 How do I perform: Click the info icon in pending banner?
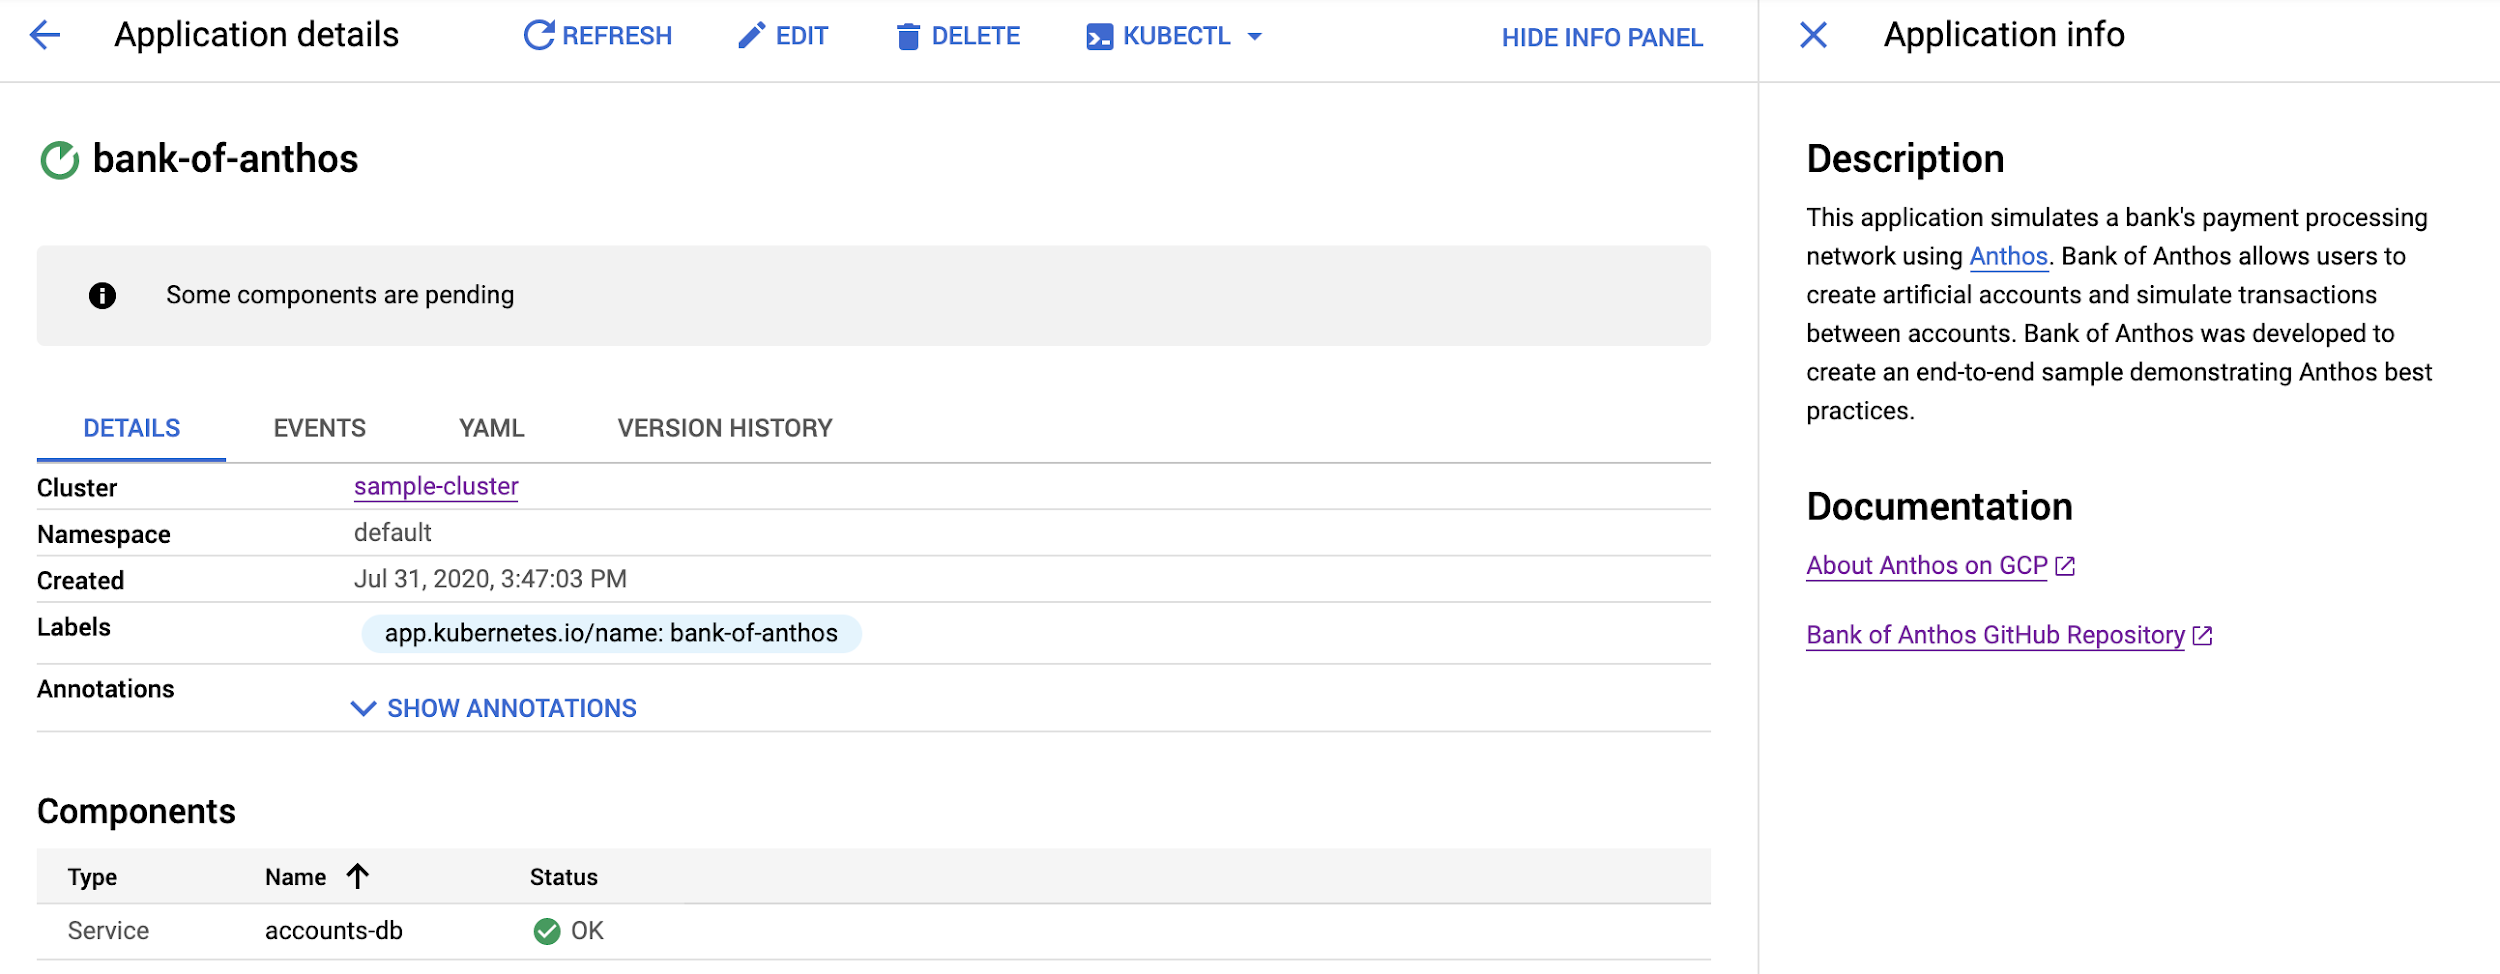point(102,296)
